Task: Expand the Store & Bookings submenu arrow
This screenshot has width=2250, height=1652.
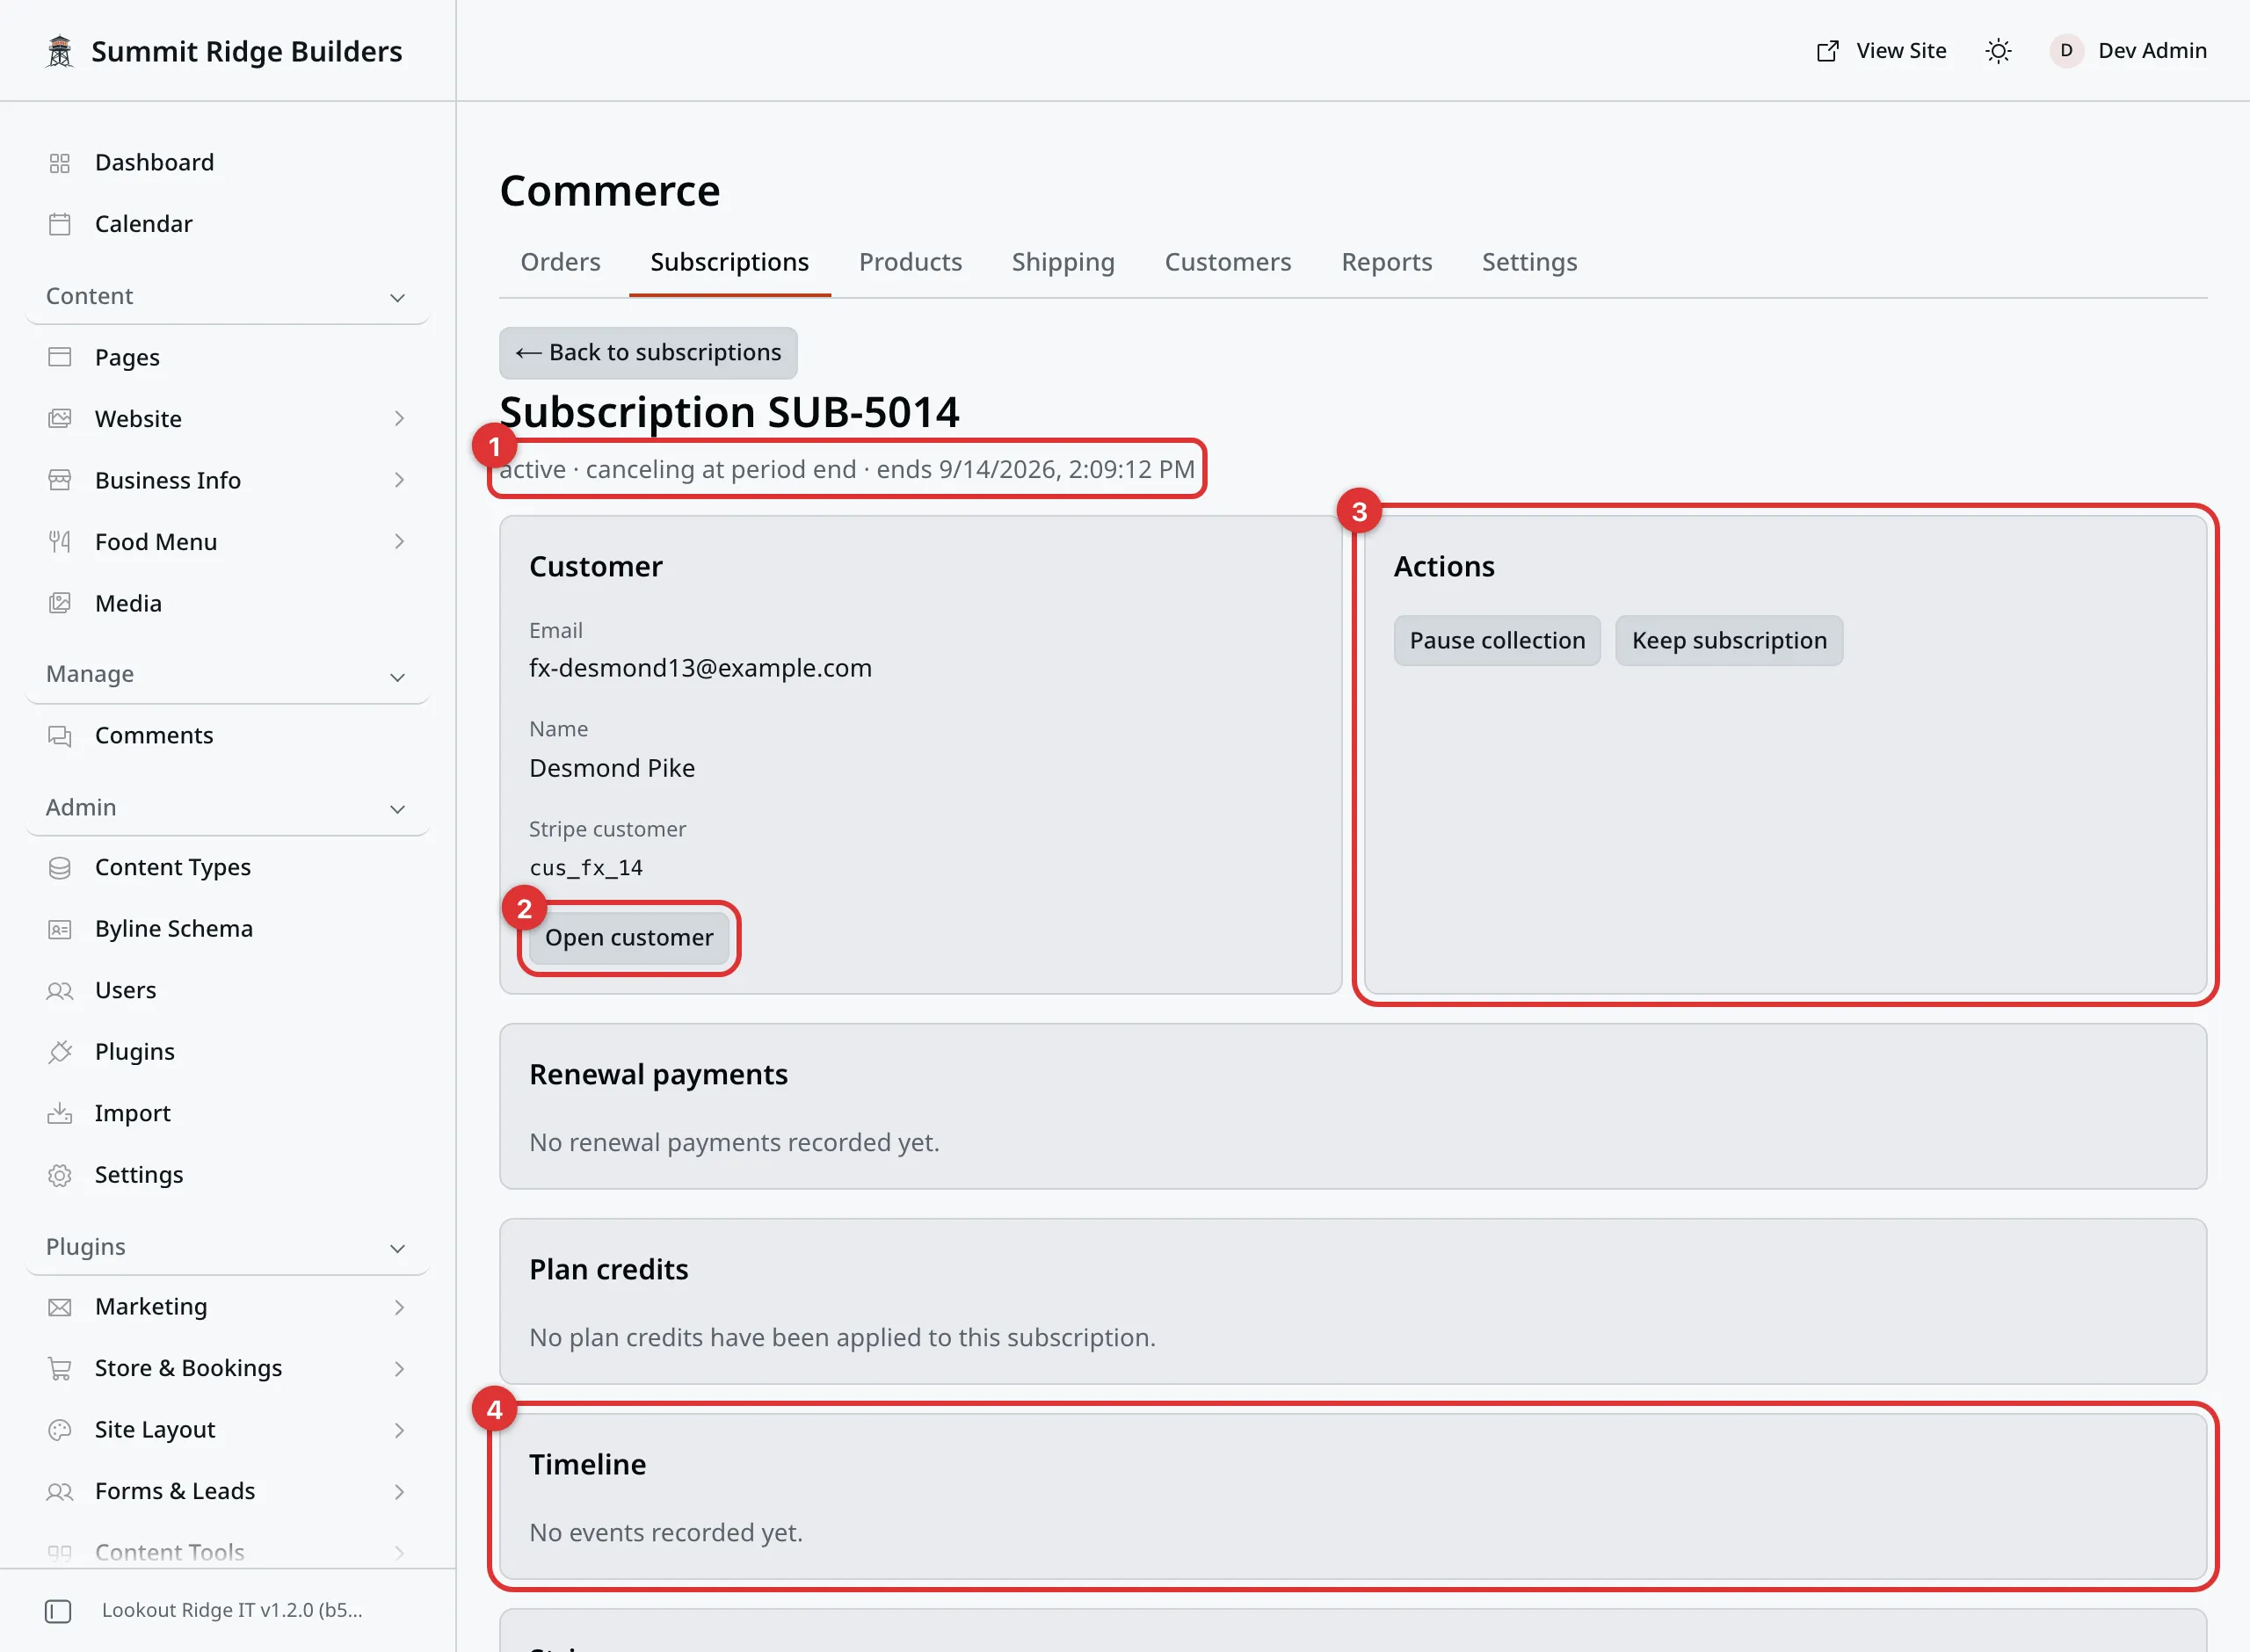Action: (399, 1368)
